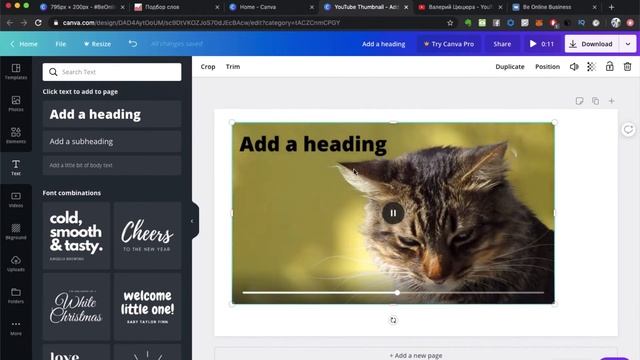
Task: Edit the design title Add a heading
Action: (x=384, y=44)
